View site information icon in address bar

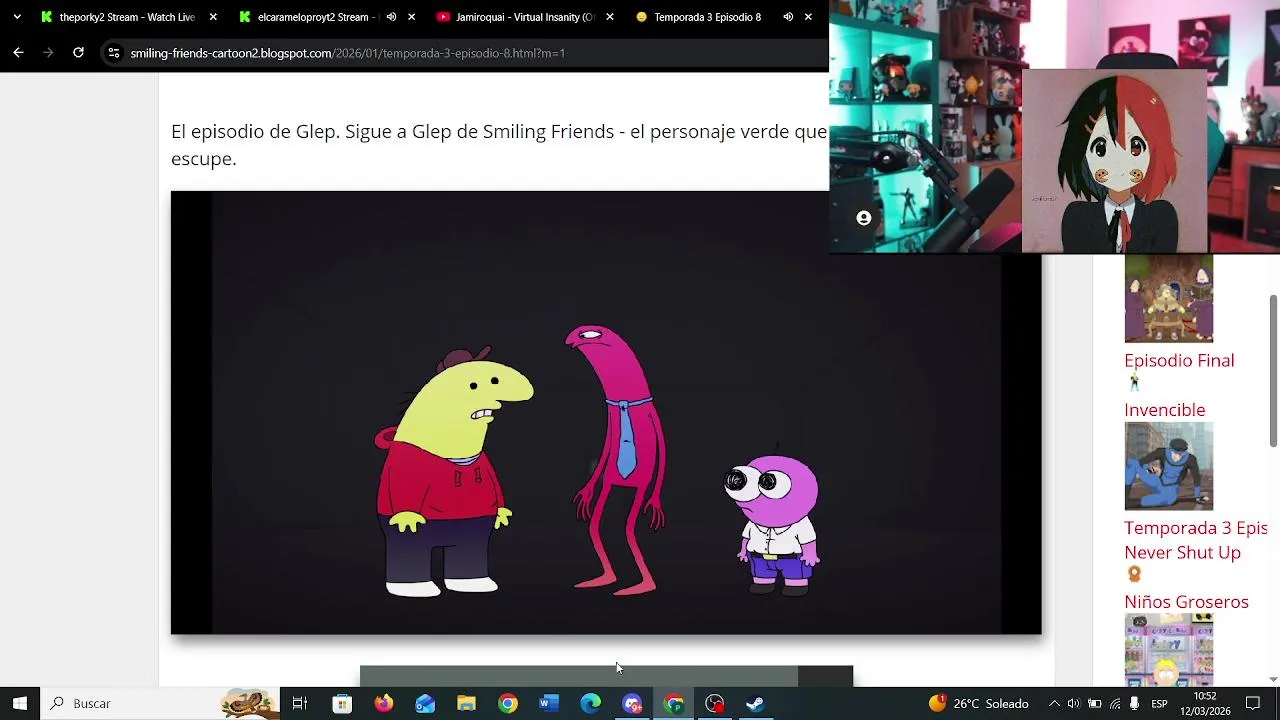[114, 53]
